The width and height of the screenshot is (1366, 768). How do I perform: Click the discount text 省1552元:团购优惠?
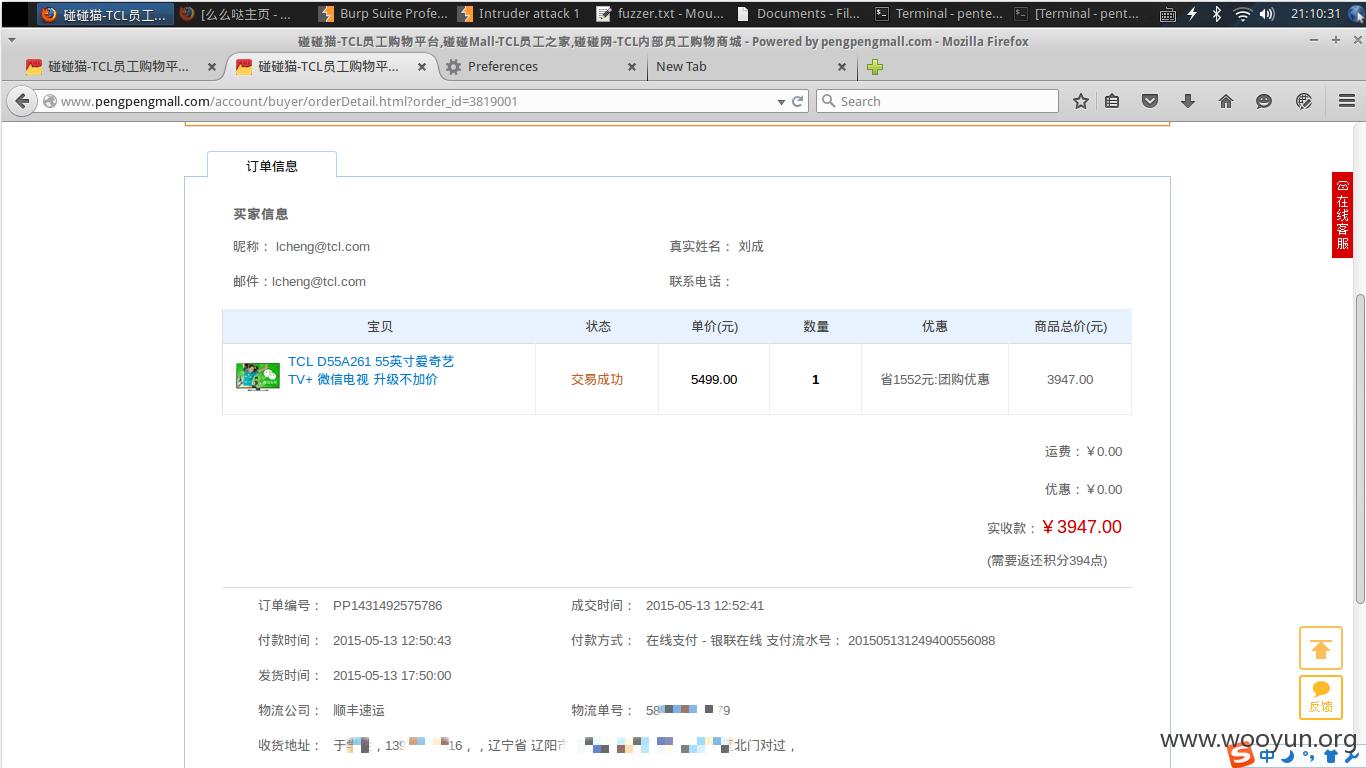(935, 379)
